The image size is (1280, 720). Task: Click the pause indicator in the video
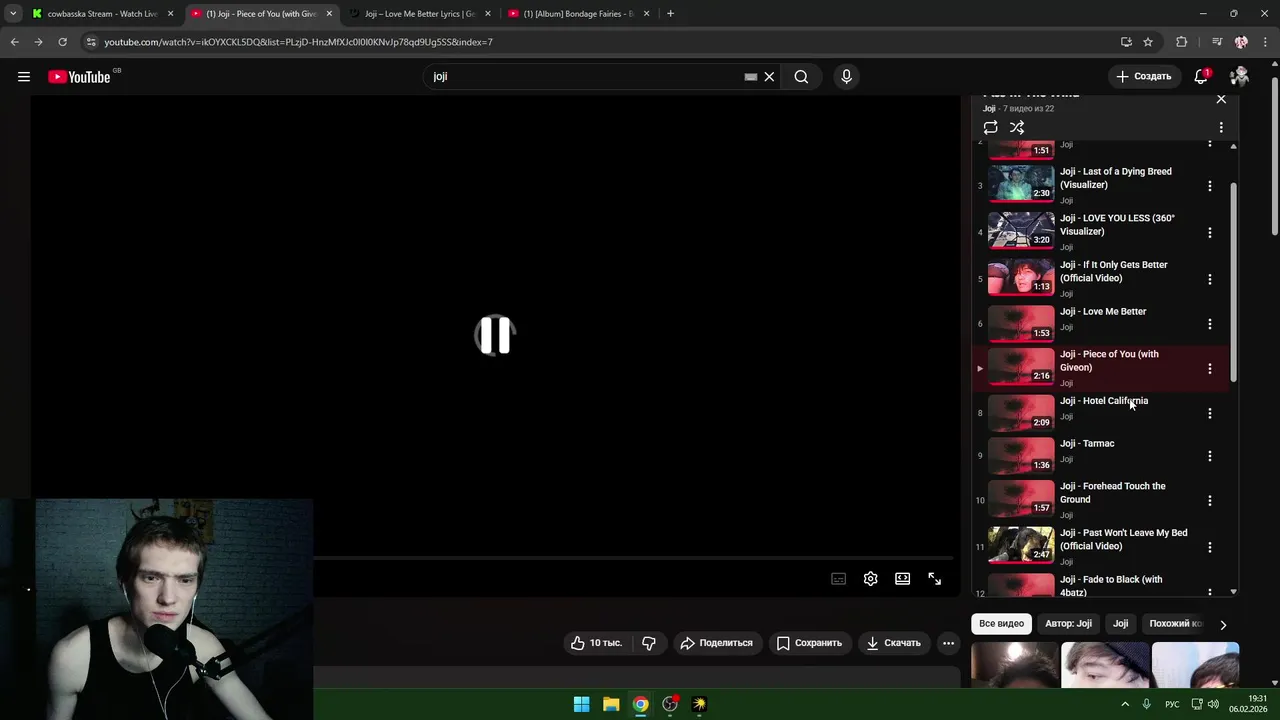[x=495, y=335]
